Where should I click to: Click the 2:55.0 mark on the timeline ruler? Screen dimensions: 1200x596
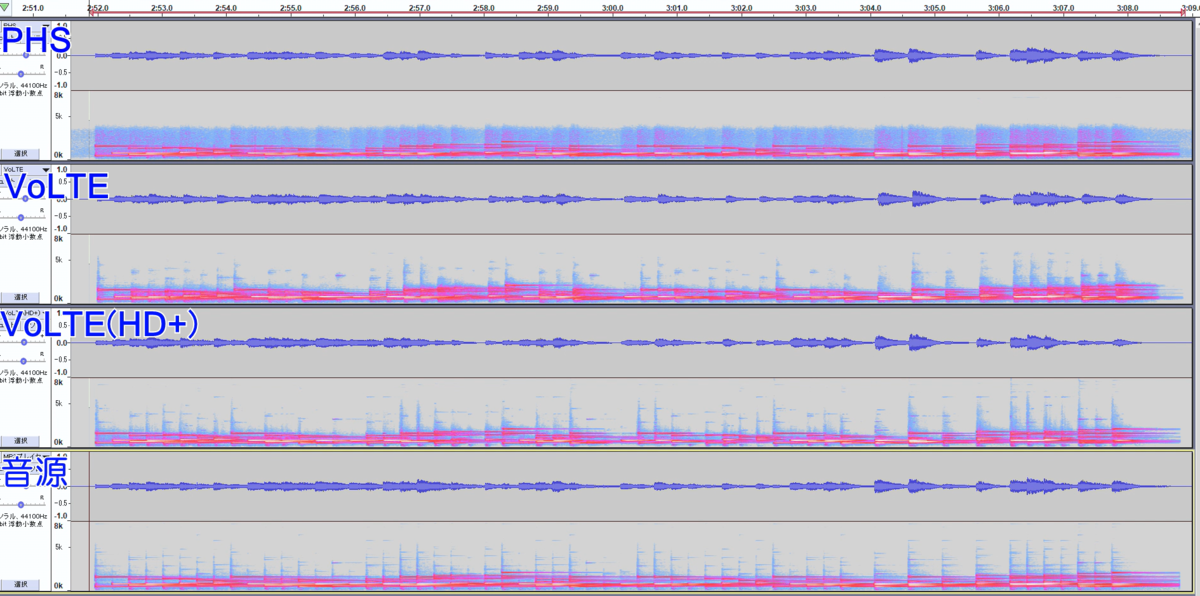[291, 8]
